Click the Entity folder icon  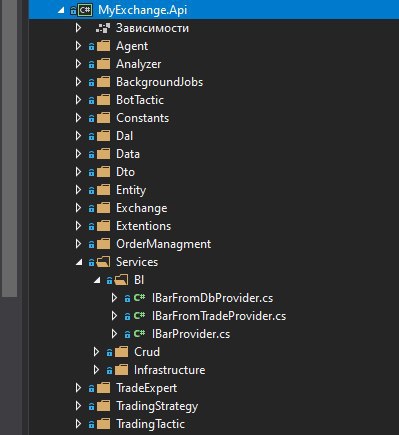pos(103,190)
